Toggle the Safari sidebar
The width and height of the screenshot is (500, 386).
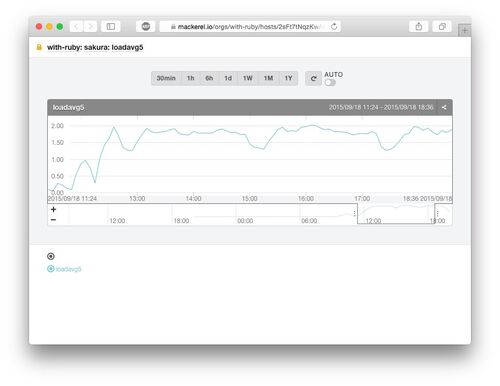111,26
